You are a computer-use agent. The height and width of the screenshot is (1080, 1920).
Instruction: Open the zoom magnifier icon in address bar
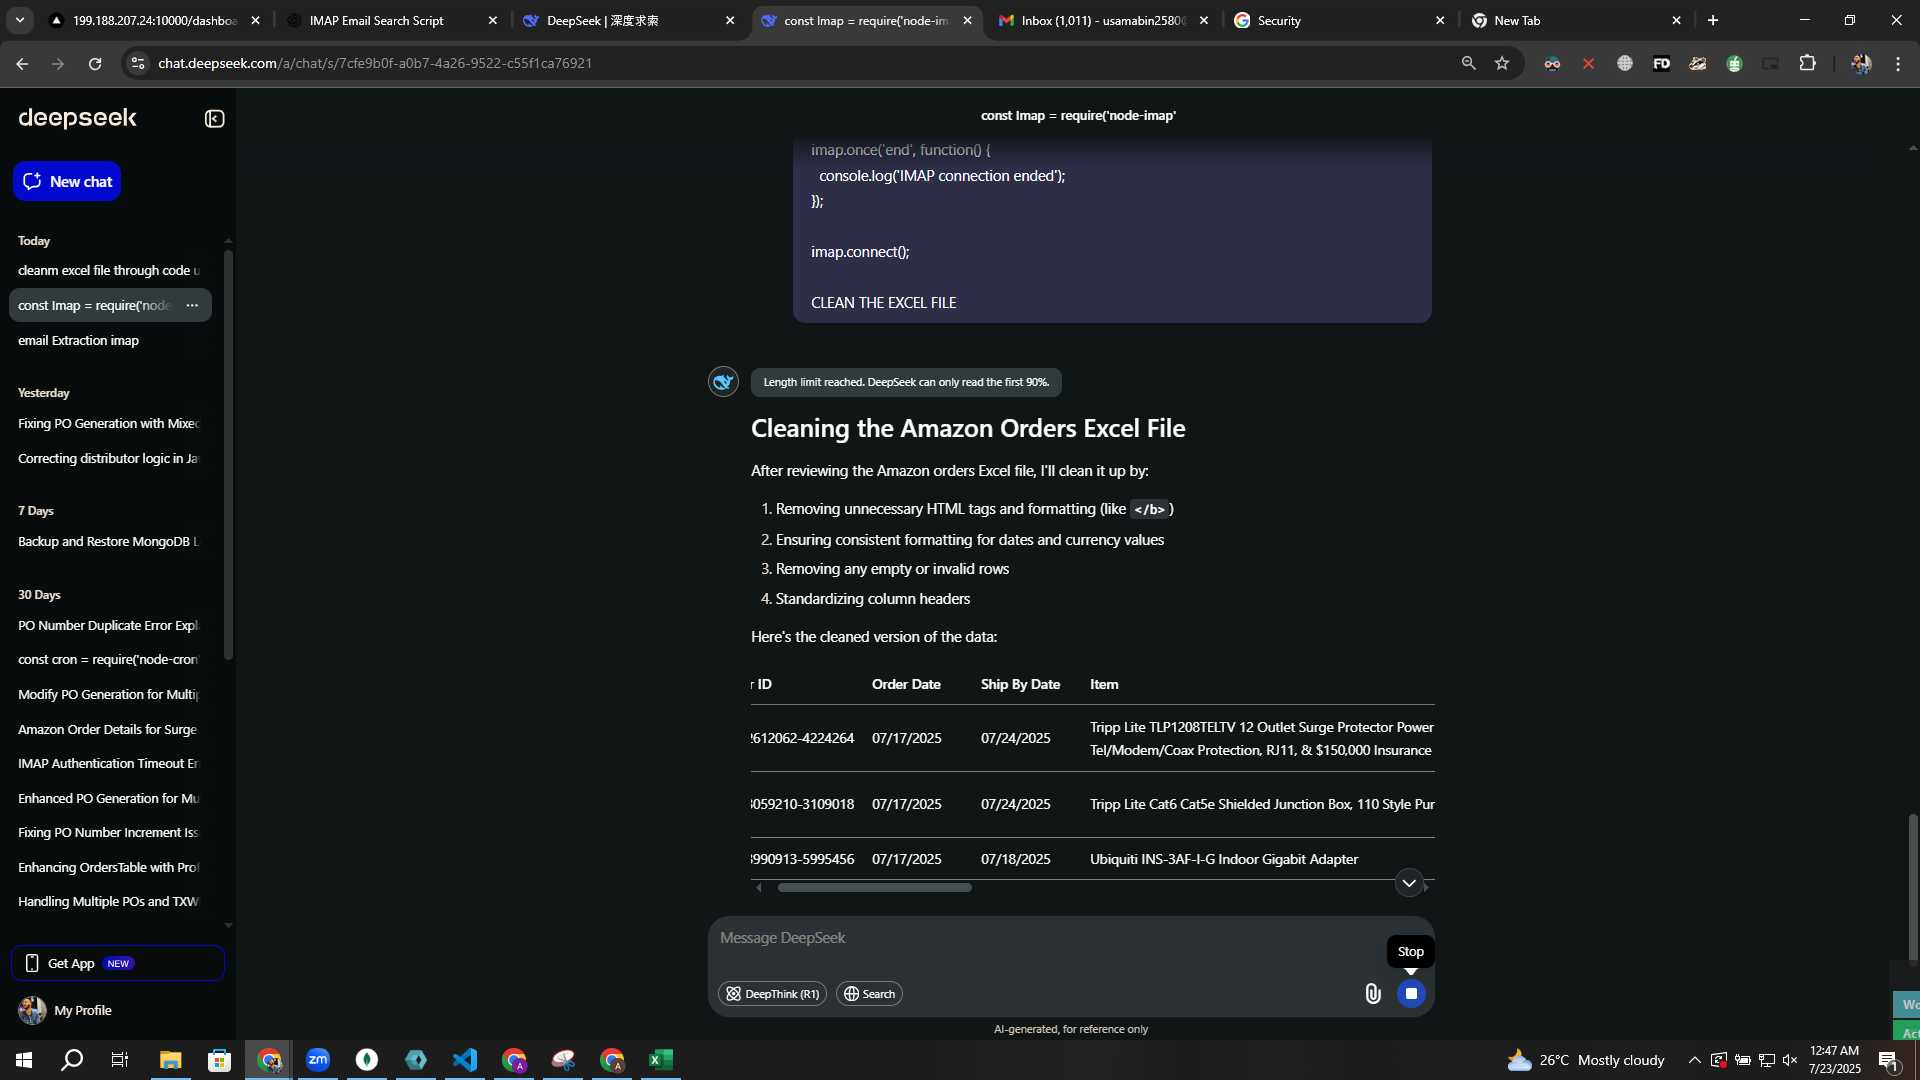pos(1468,63)
